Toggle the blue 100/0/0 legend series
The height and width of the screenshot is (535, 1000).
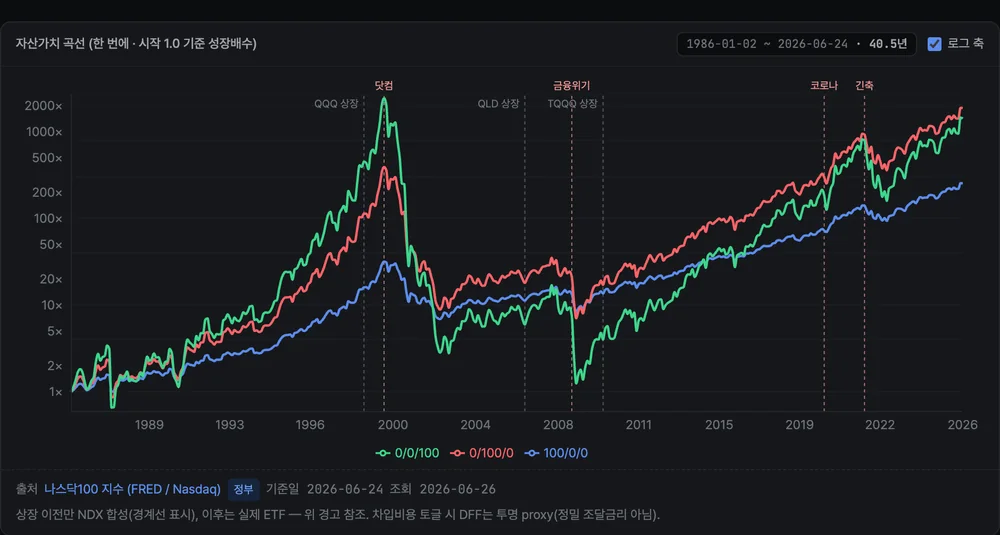click(x=555, y=453)
